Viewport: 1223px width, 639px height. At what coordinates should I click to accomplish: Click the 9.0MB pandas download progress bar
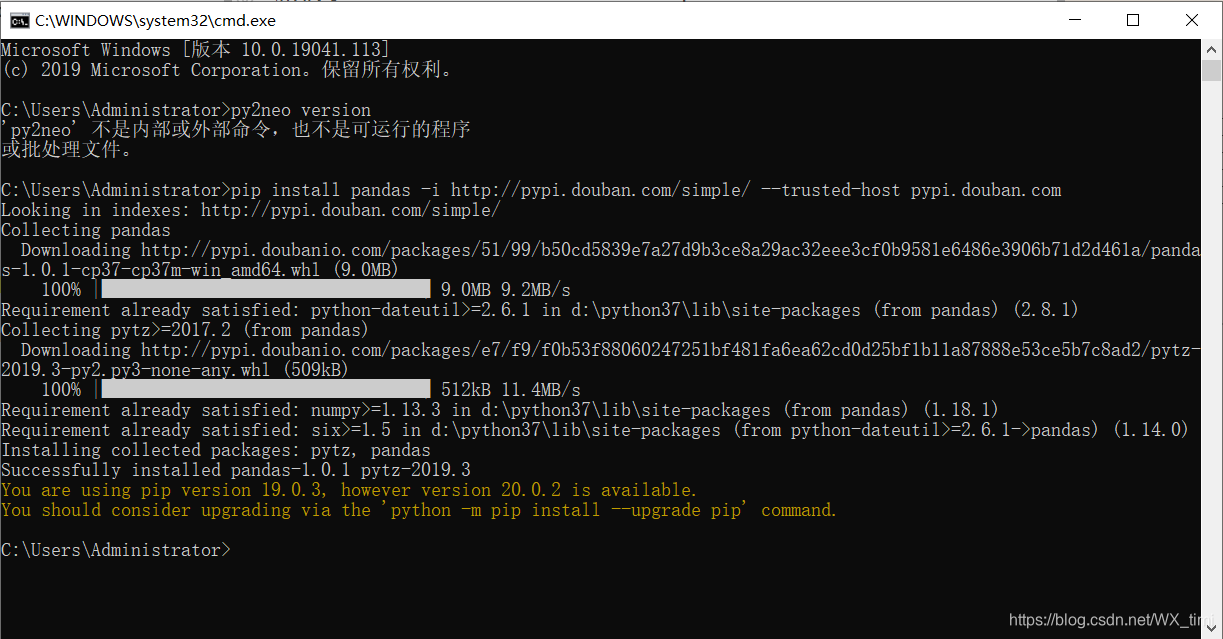coord(265,289)
